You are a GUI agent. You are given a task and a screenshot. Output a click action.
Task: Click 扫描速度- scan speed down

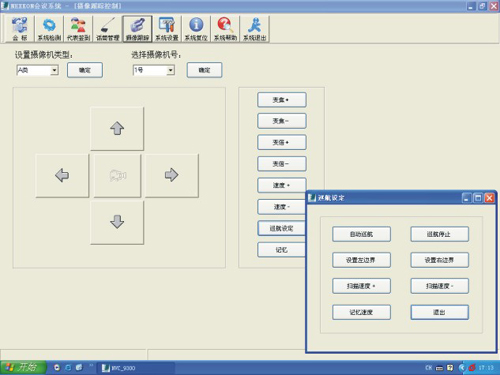click(x=440, y=286)
